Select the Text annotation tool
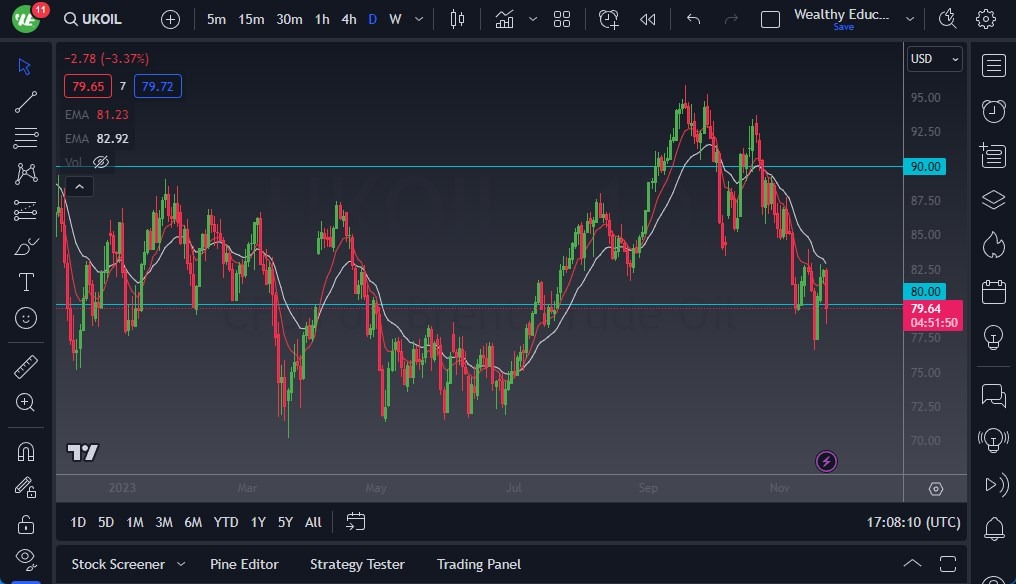The width and height of the screenshot is (1016, 584). (25, 282)
